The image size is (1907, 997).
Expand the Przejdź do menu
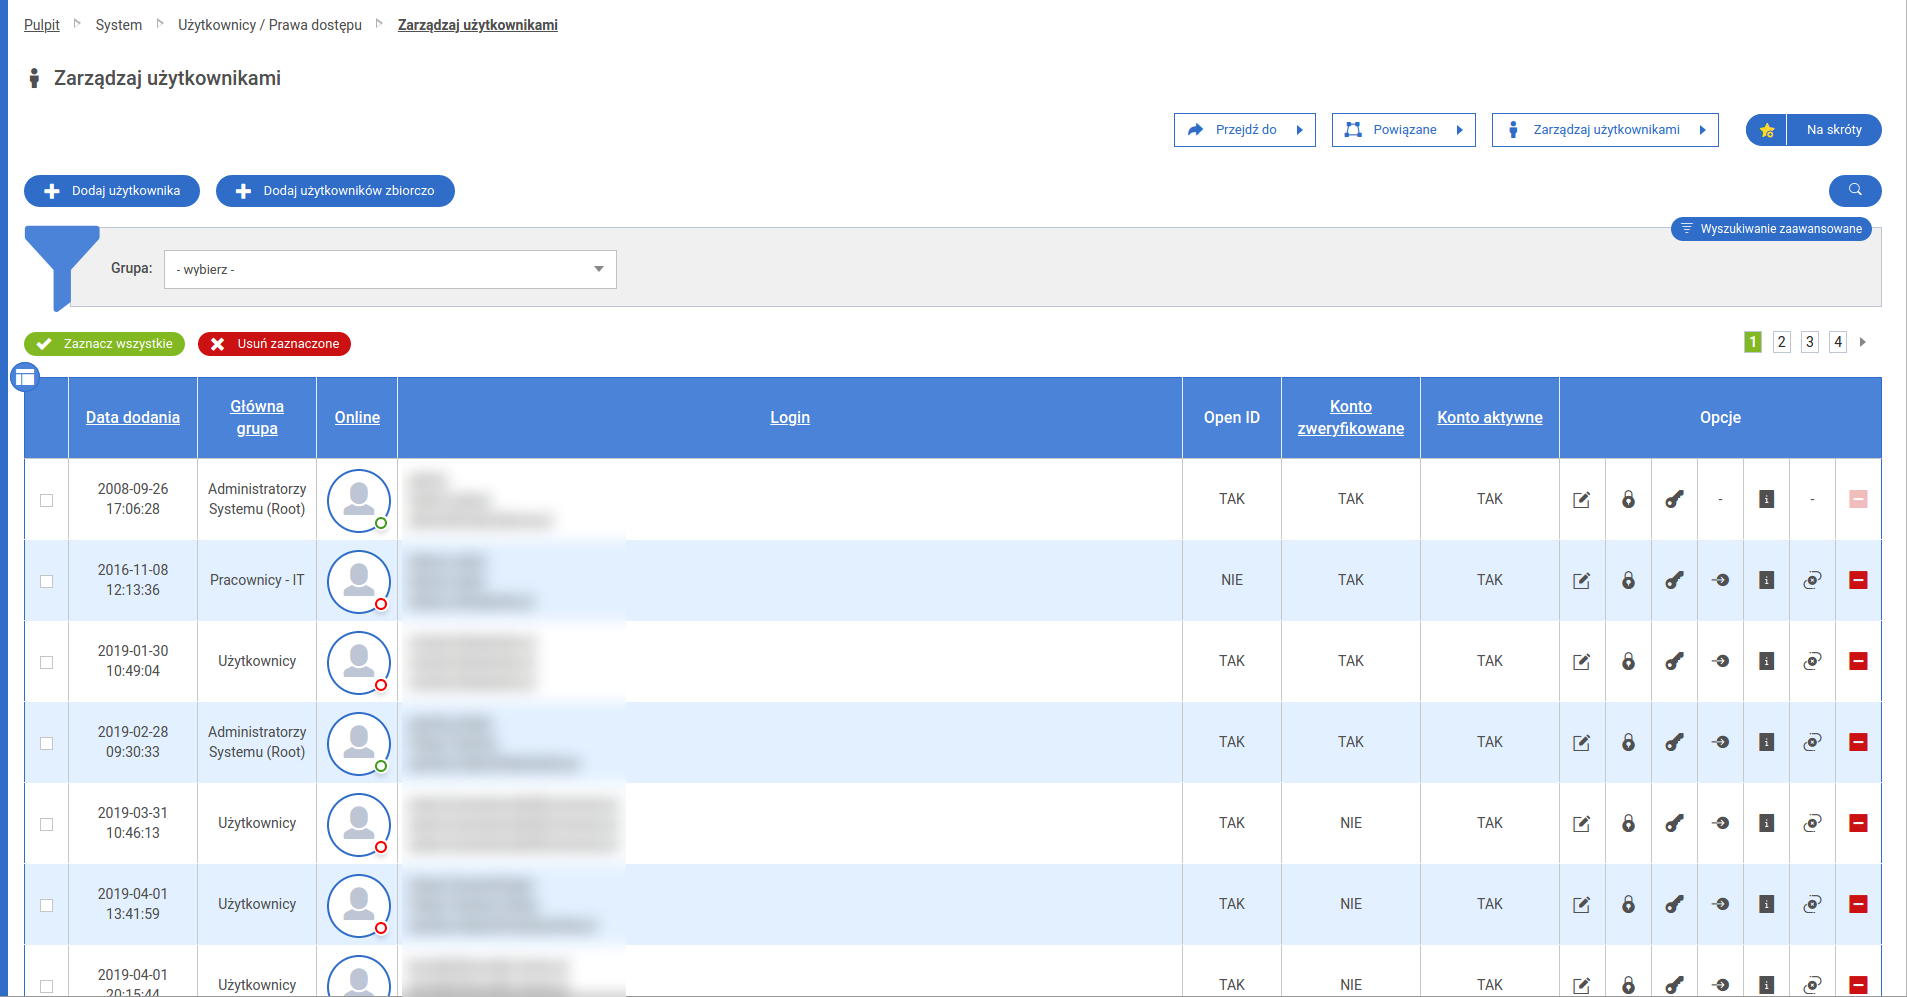pyautogui.click(x=1244, y=130)
